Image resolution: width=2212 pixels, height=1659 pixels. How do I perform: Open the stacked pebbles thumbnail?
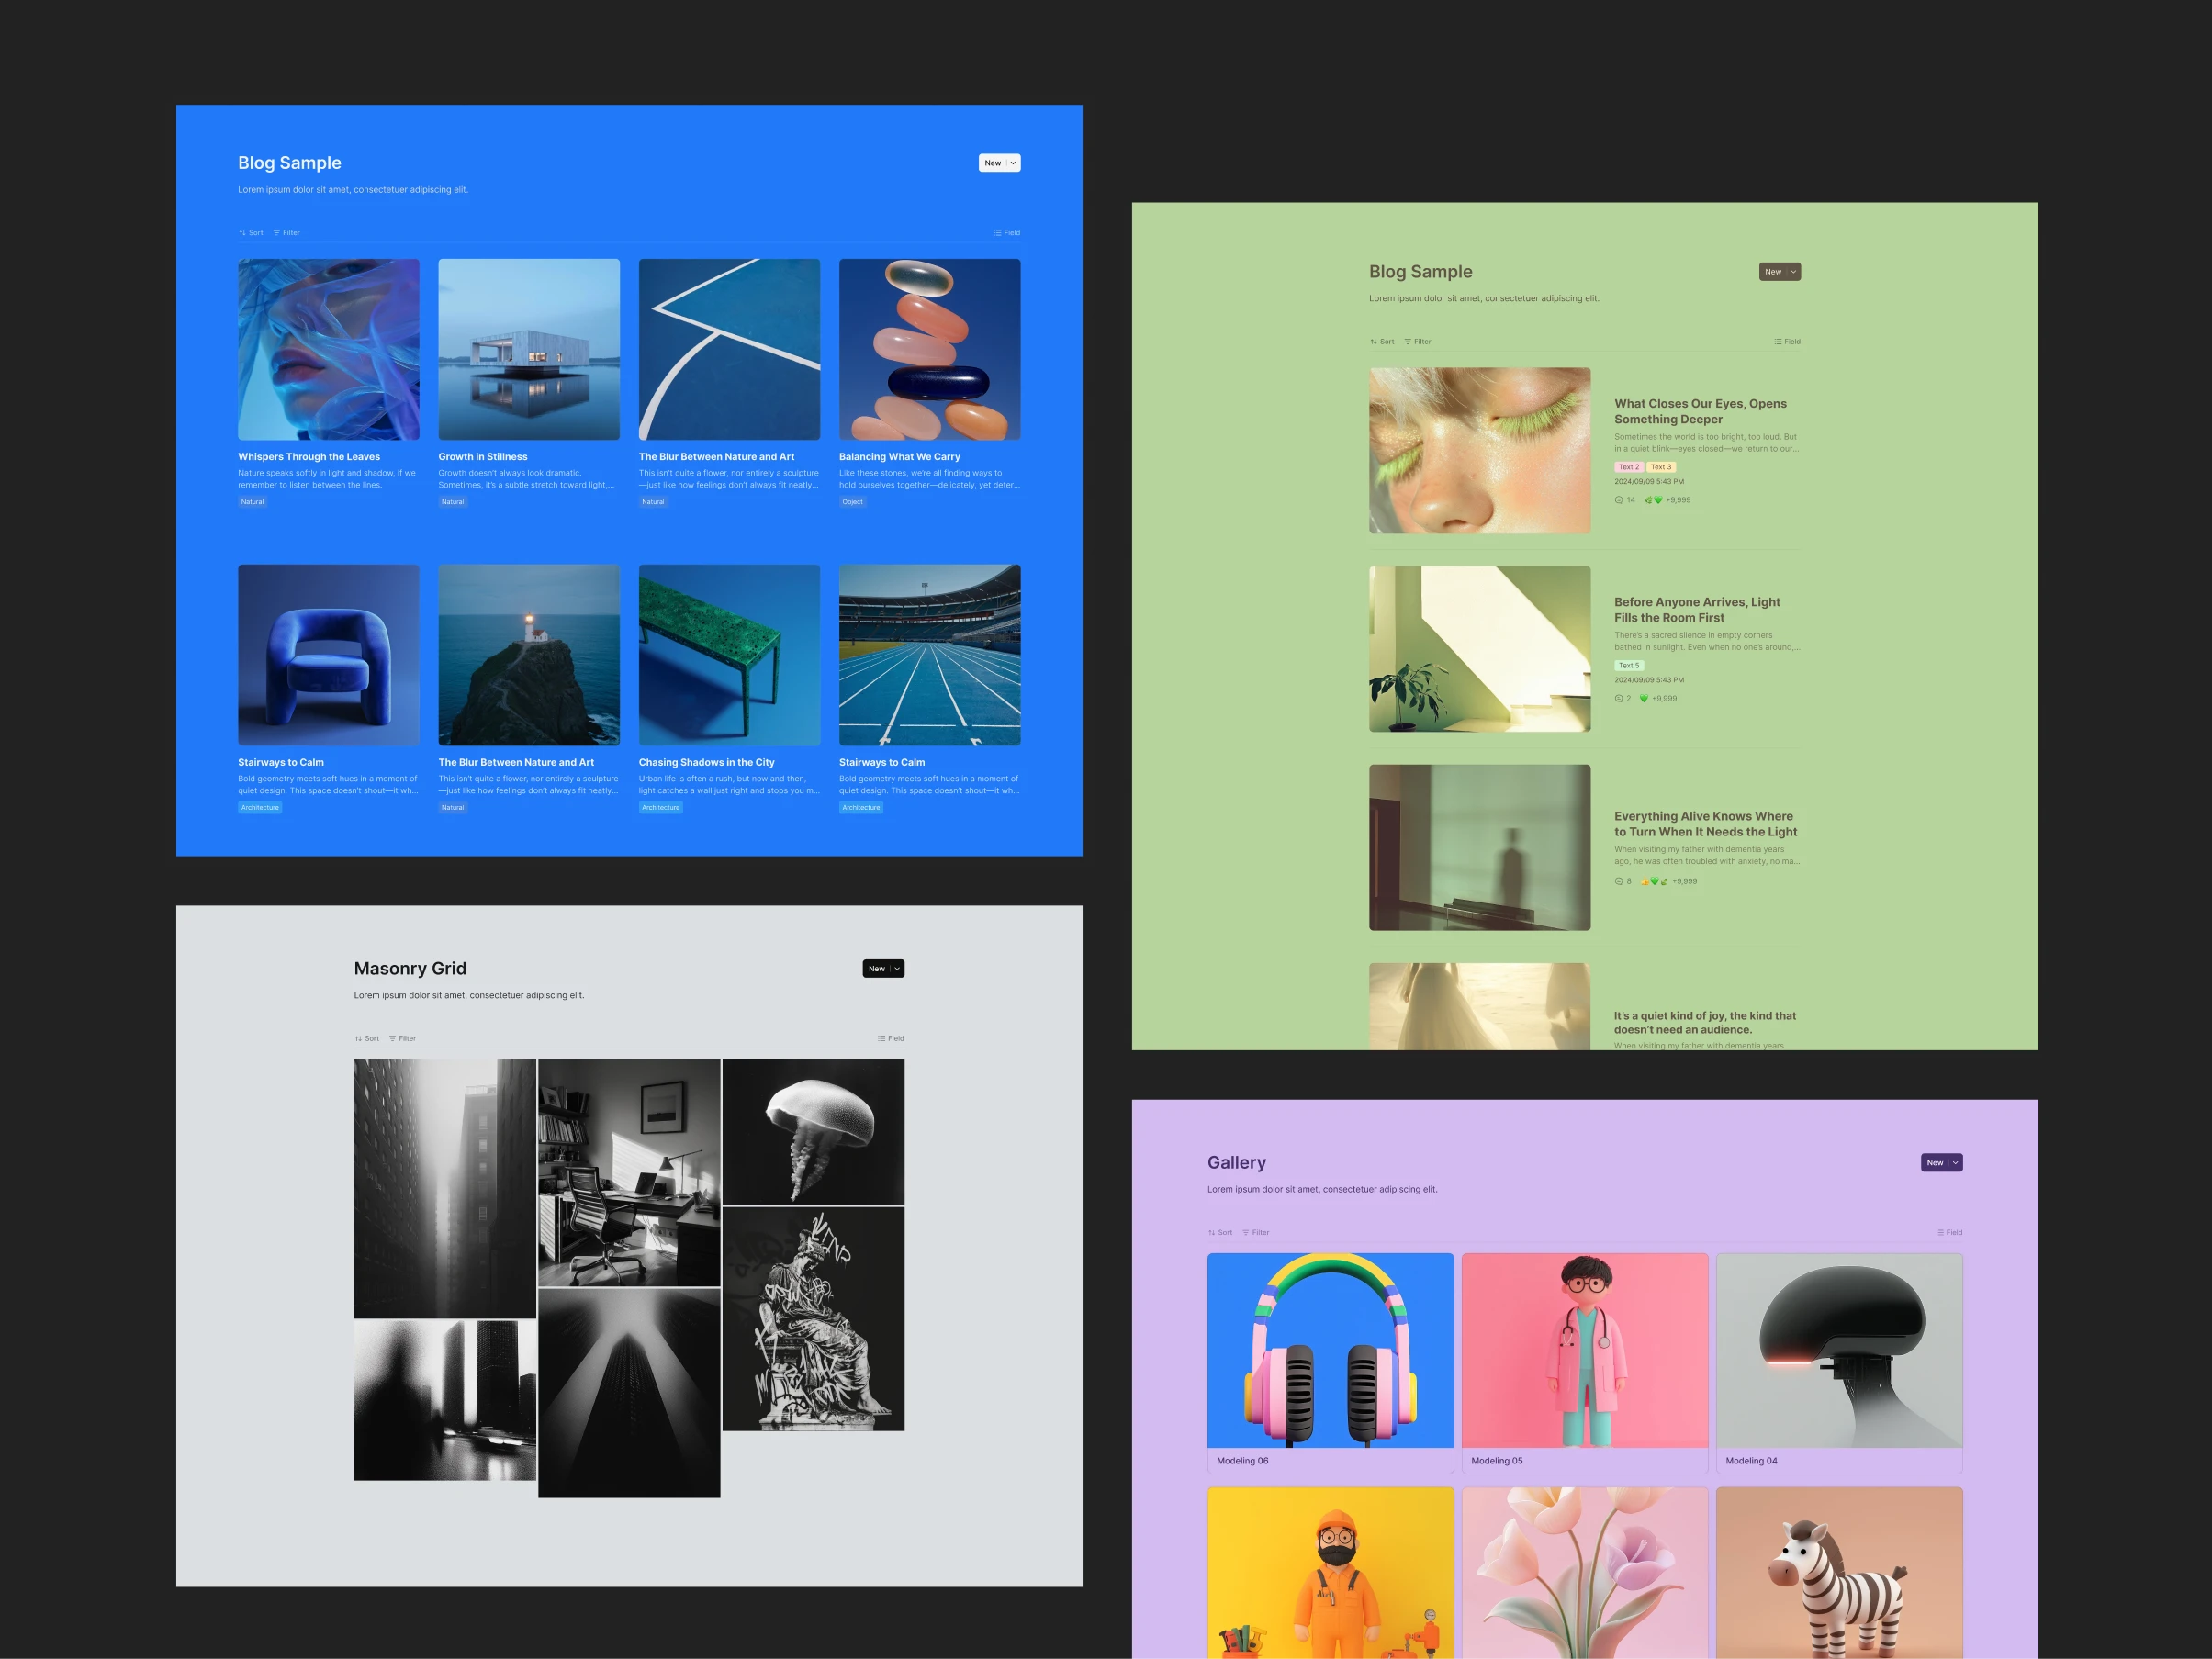[930, 350]
